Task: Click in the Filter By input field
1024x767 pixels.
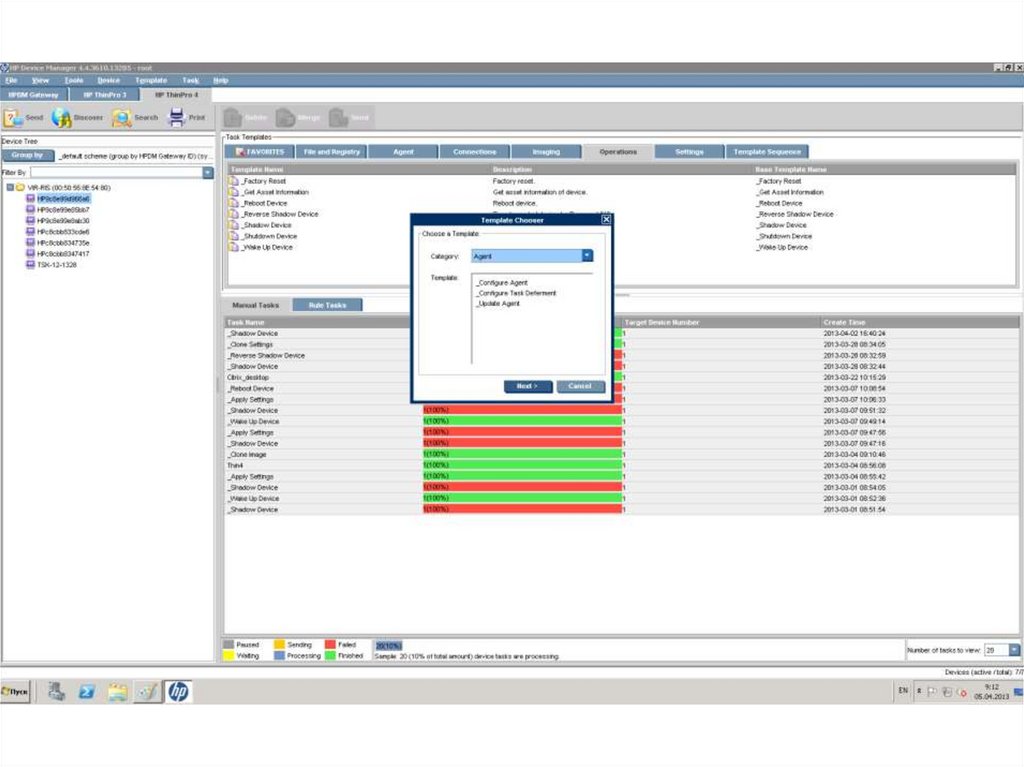Action: 116,172
